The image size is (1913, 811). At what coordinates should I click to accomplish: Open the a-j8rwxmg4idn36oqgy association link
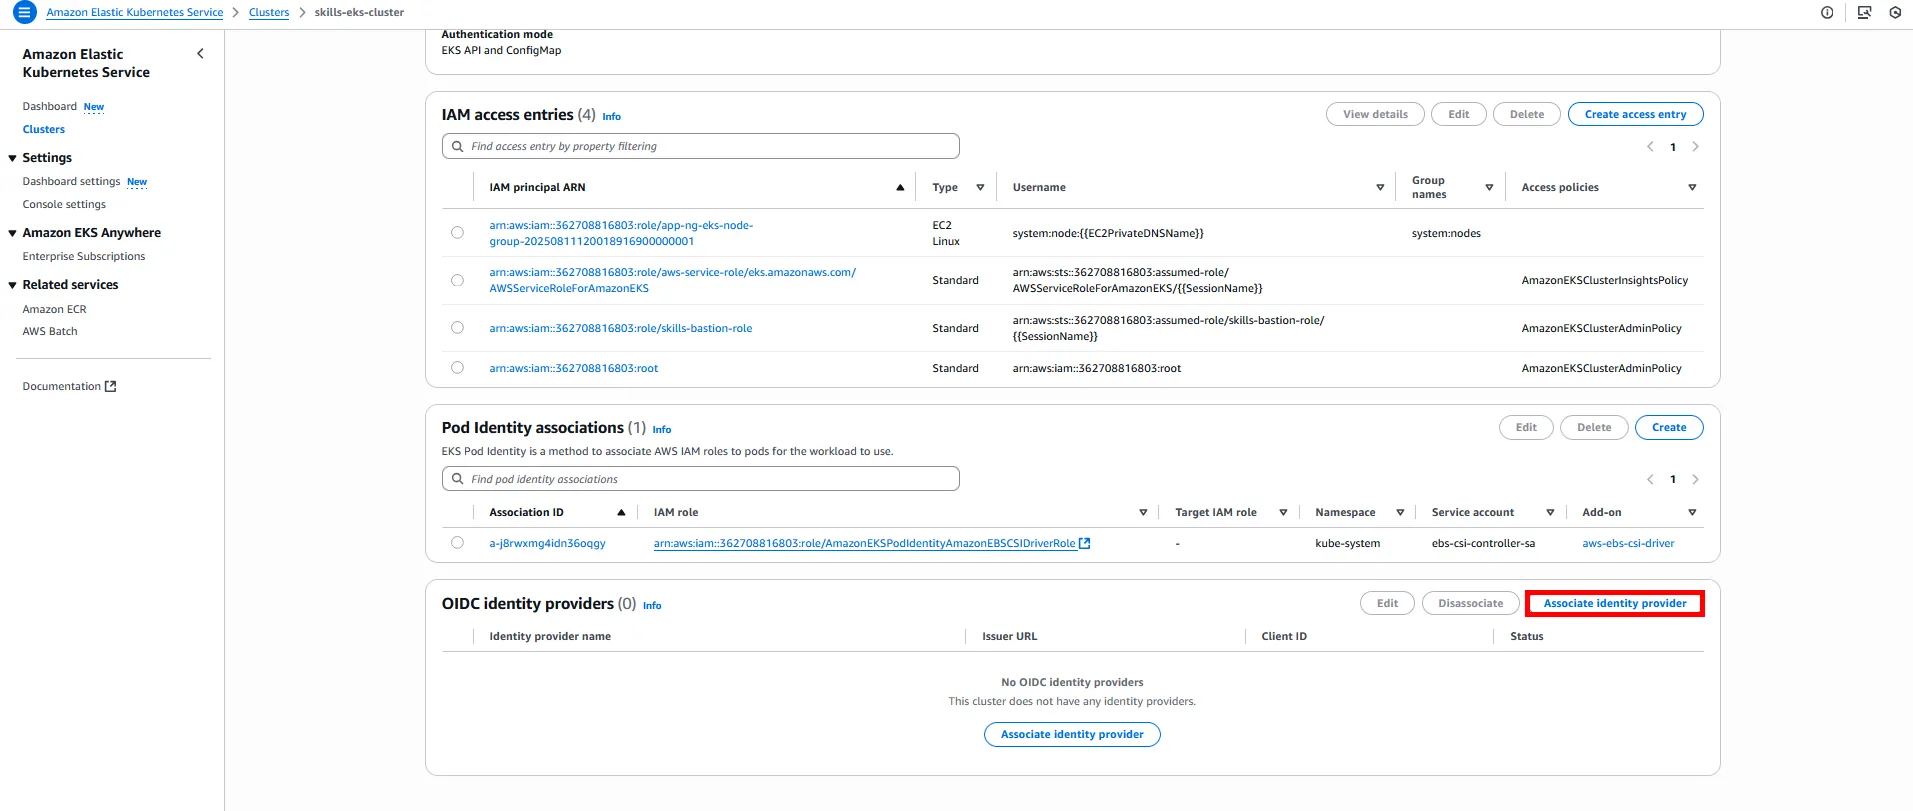pos(547,543)
